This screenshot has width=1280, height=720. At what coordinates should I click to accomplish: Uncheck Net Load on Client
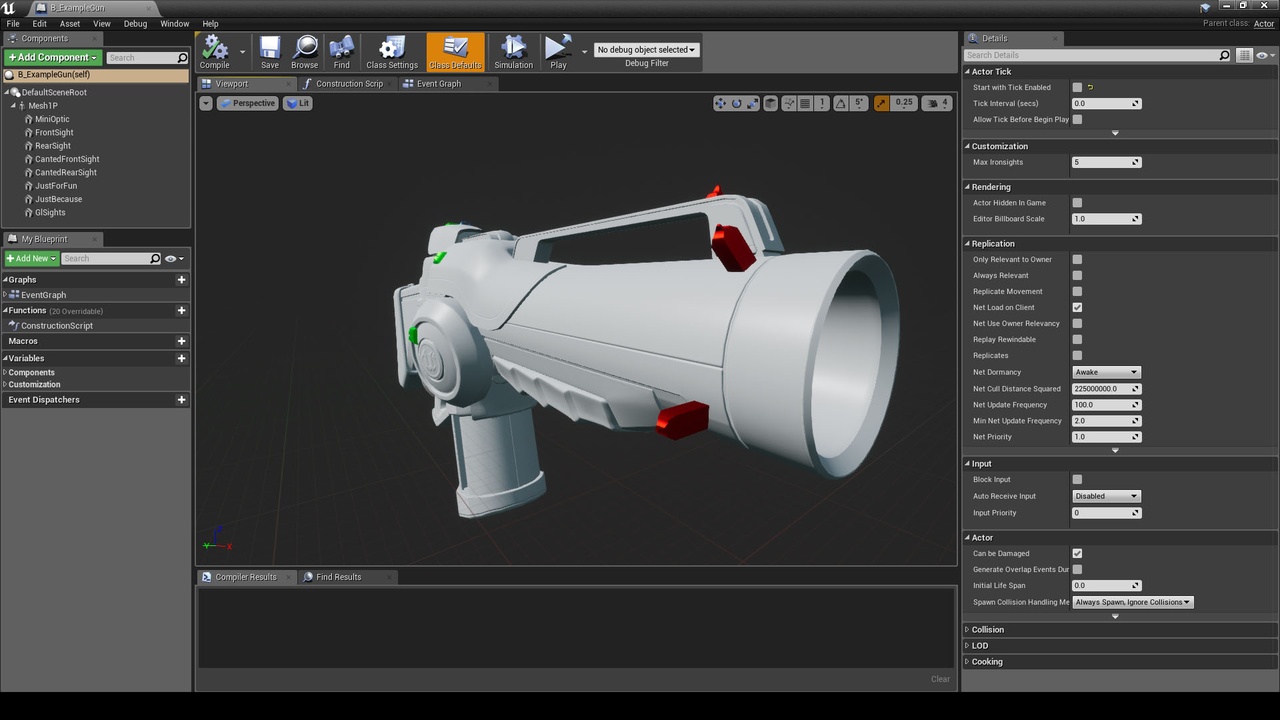click(x=1077, y=307)
